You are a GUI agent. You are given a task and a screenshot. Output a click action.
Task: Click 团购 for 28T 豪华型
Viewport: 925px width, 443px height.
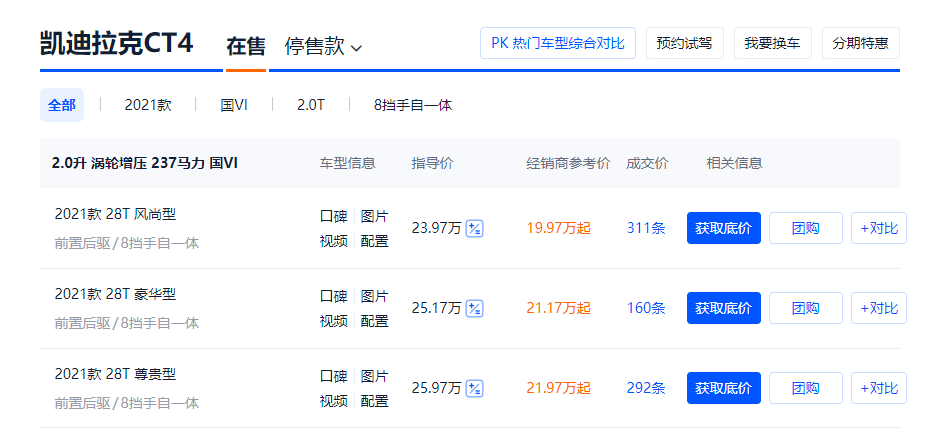(806, 308)
